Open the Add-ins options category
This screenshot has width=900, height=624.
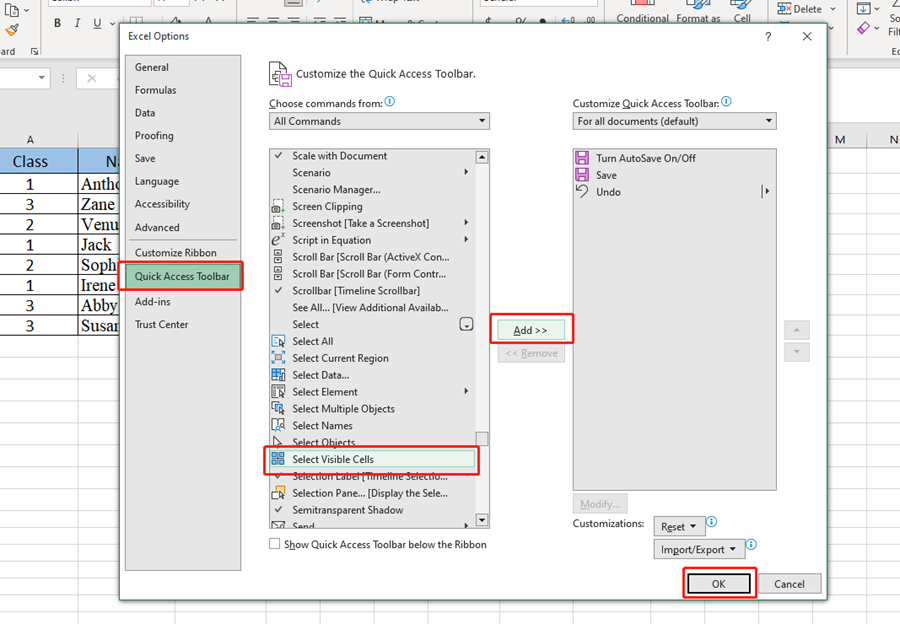pyautogui.click(x=152, y=301)
